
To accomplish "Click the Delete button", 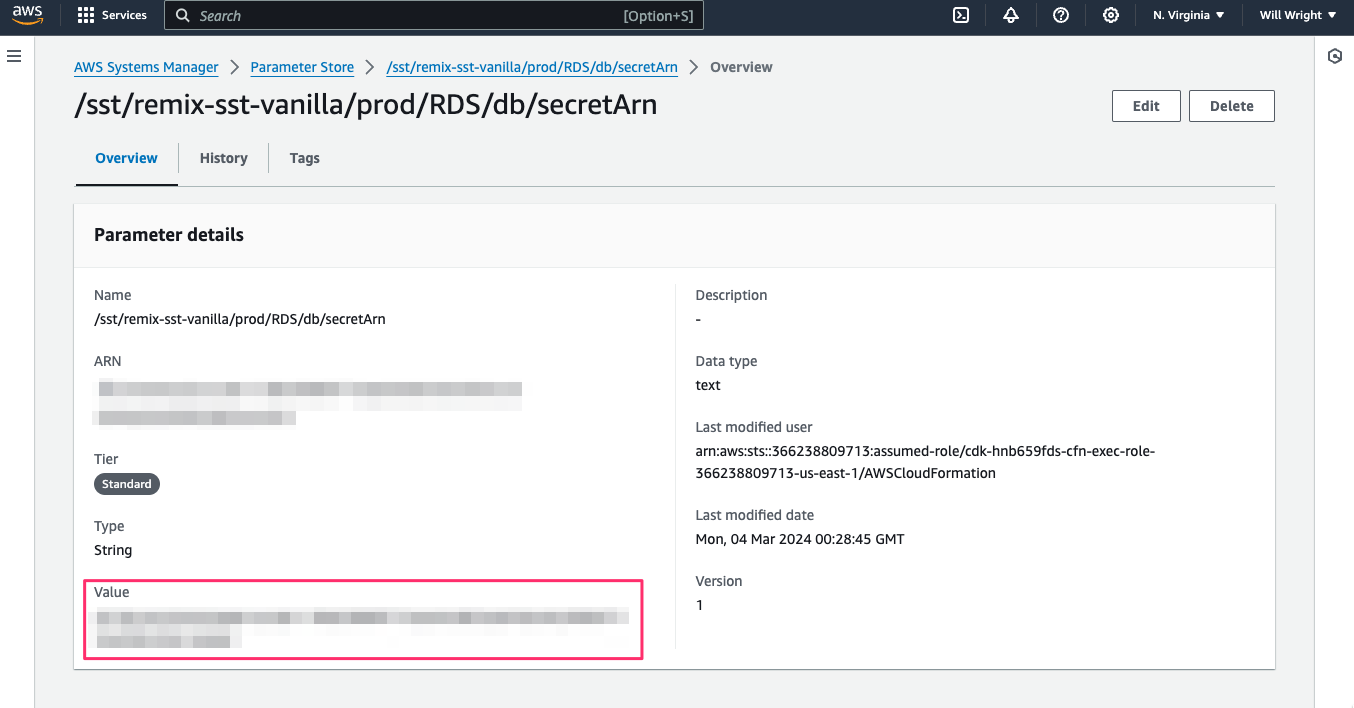I will pos(1231,105).
